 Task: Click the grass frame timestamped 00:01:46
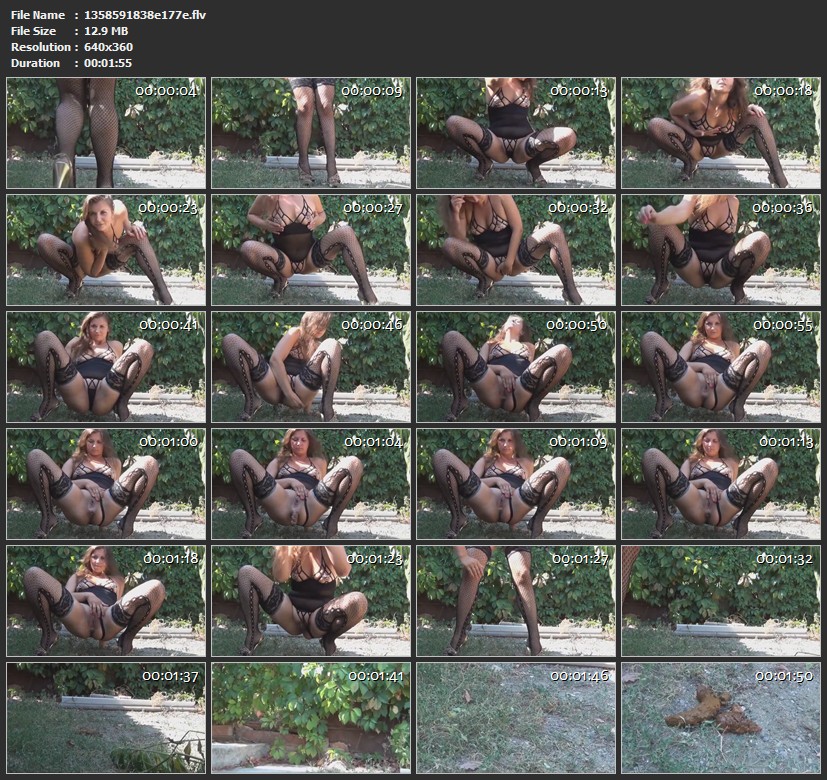(x=515, y=717)
